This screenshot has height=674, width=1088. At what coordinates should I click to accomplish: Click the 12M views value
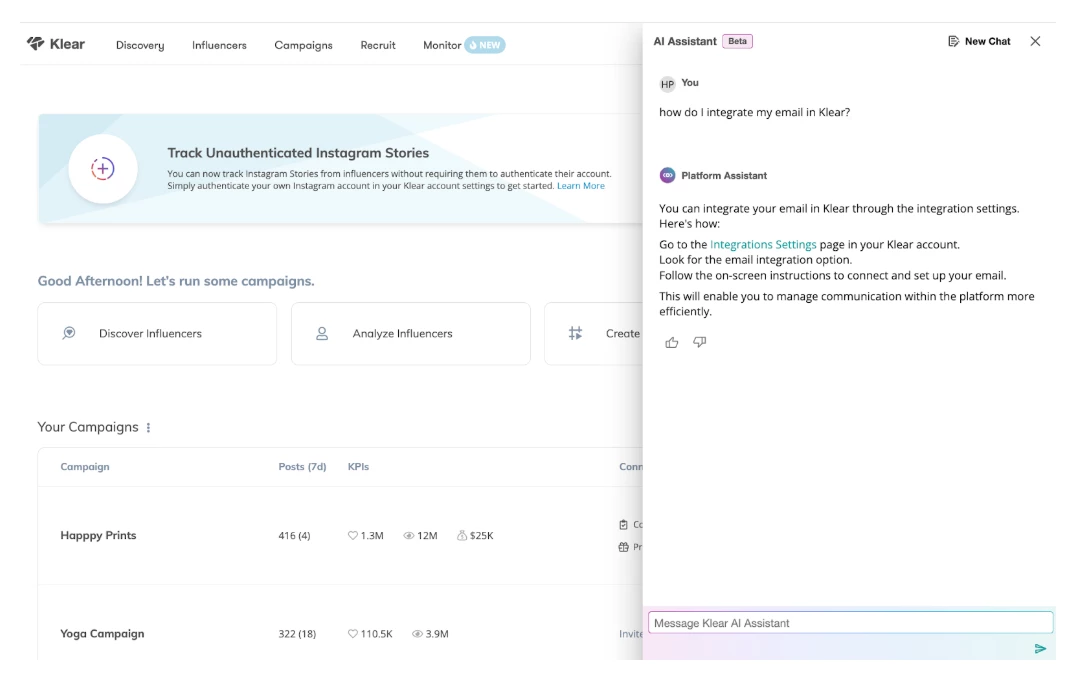(x=427, y=536)
